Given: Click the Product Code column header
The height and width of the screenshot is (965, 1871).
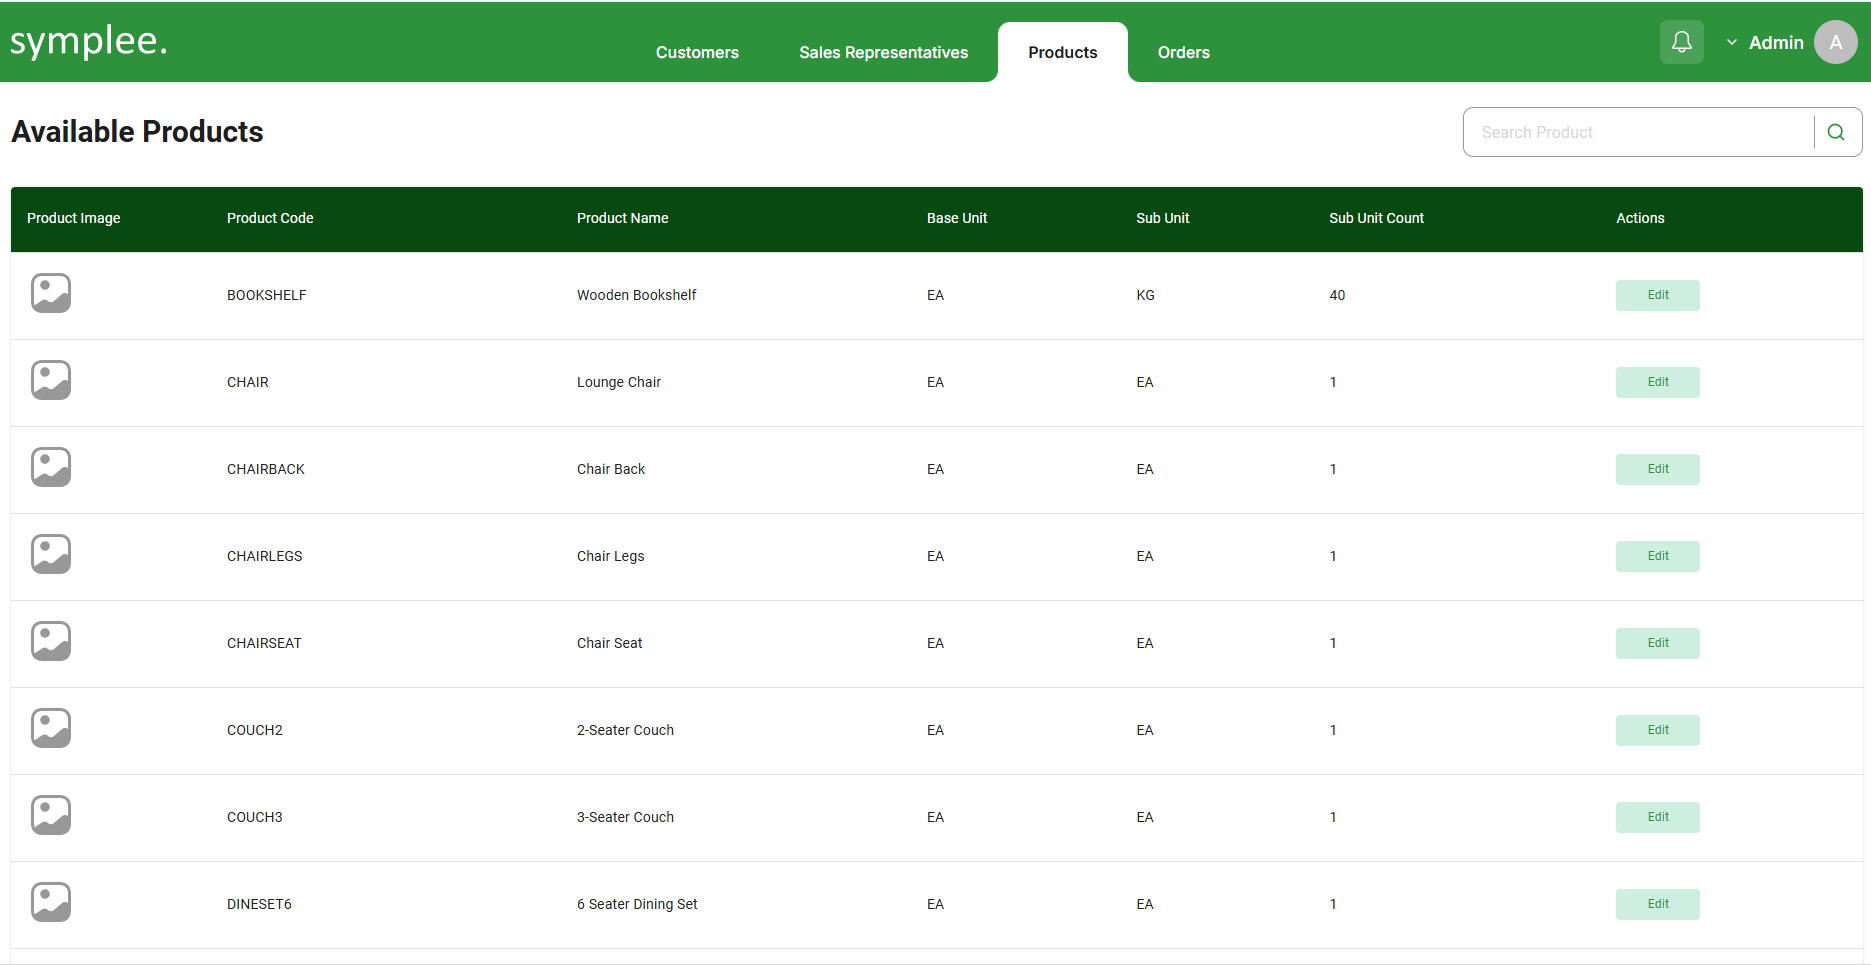Looking at the screenshot, I should [270, 218].
